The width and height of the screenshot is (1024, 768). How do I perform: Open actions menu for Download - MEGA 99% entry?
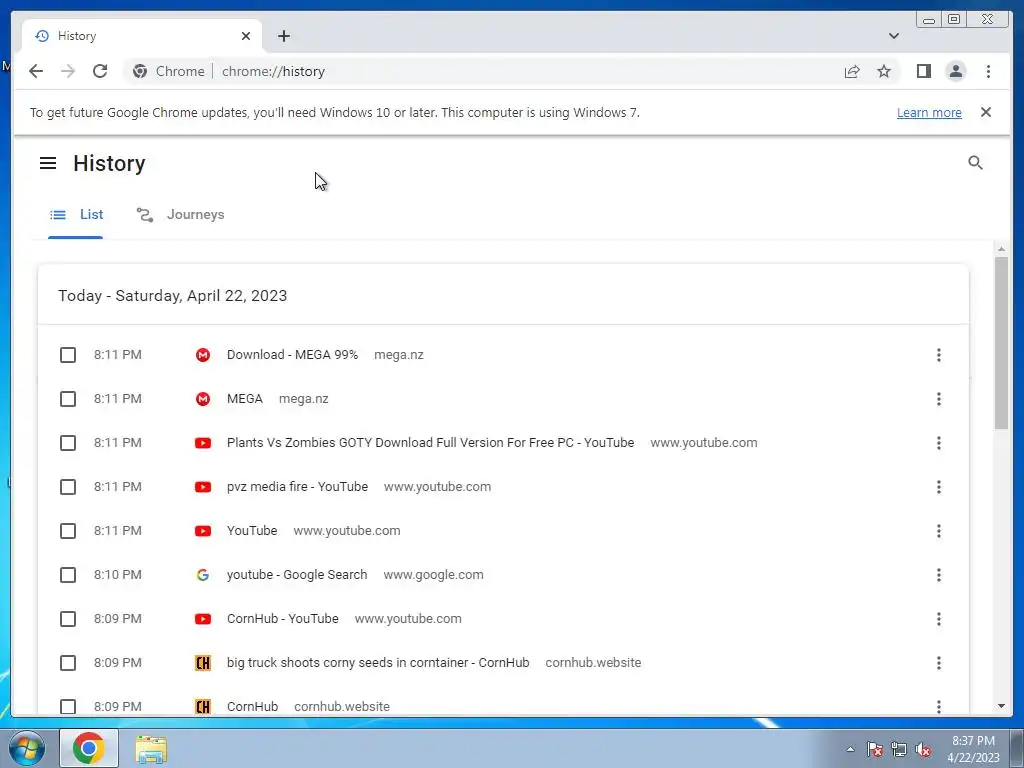coord(938,355)
